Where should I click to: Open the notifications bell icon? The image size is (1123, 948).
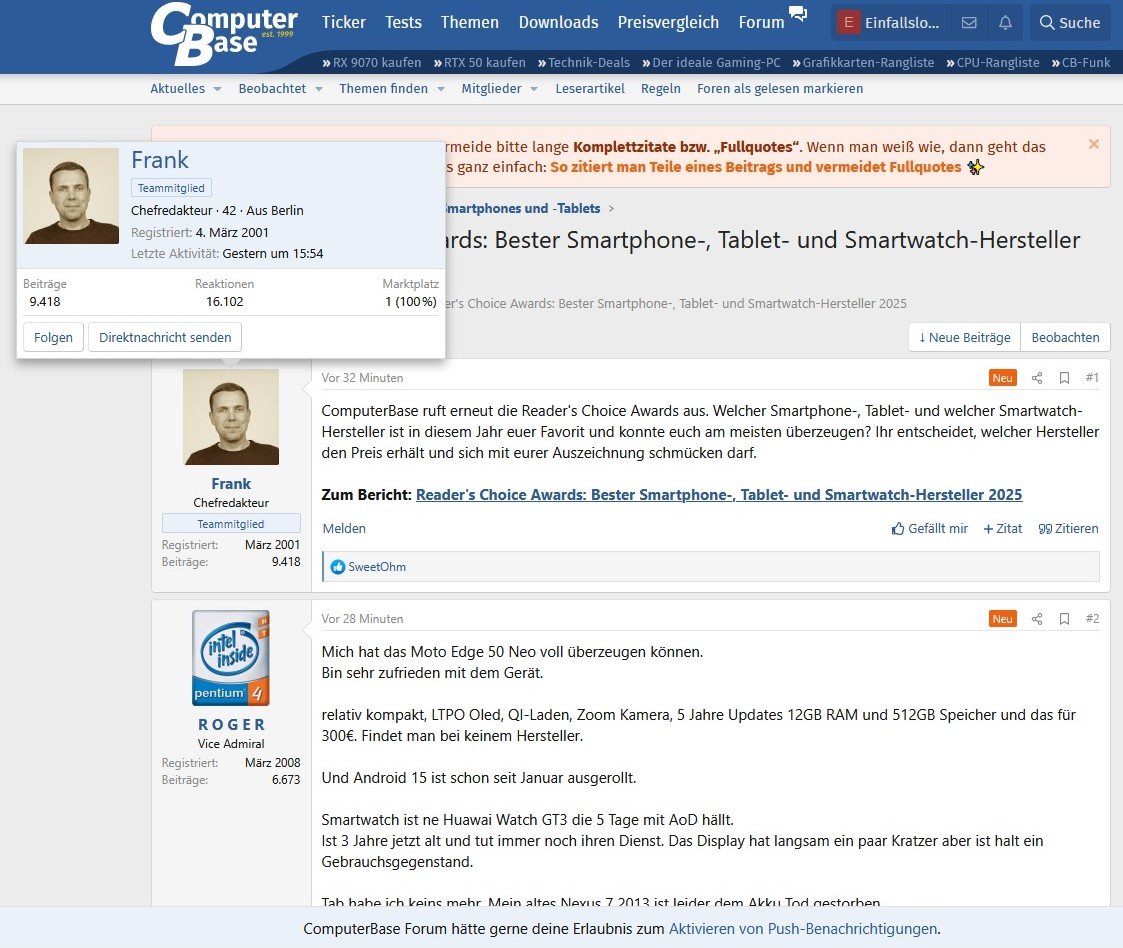pyautogui.click(x=1006, y=23)
